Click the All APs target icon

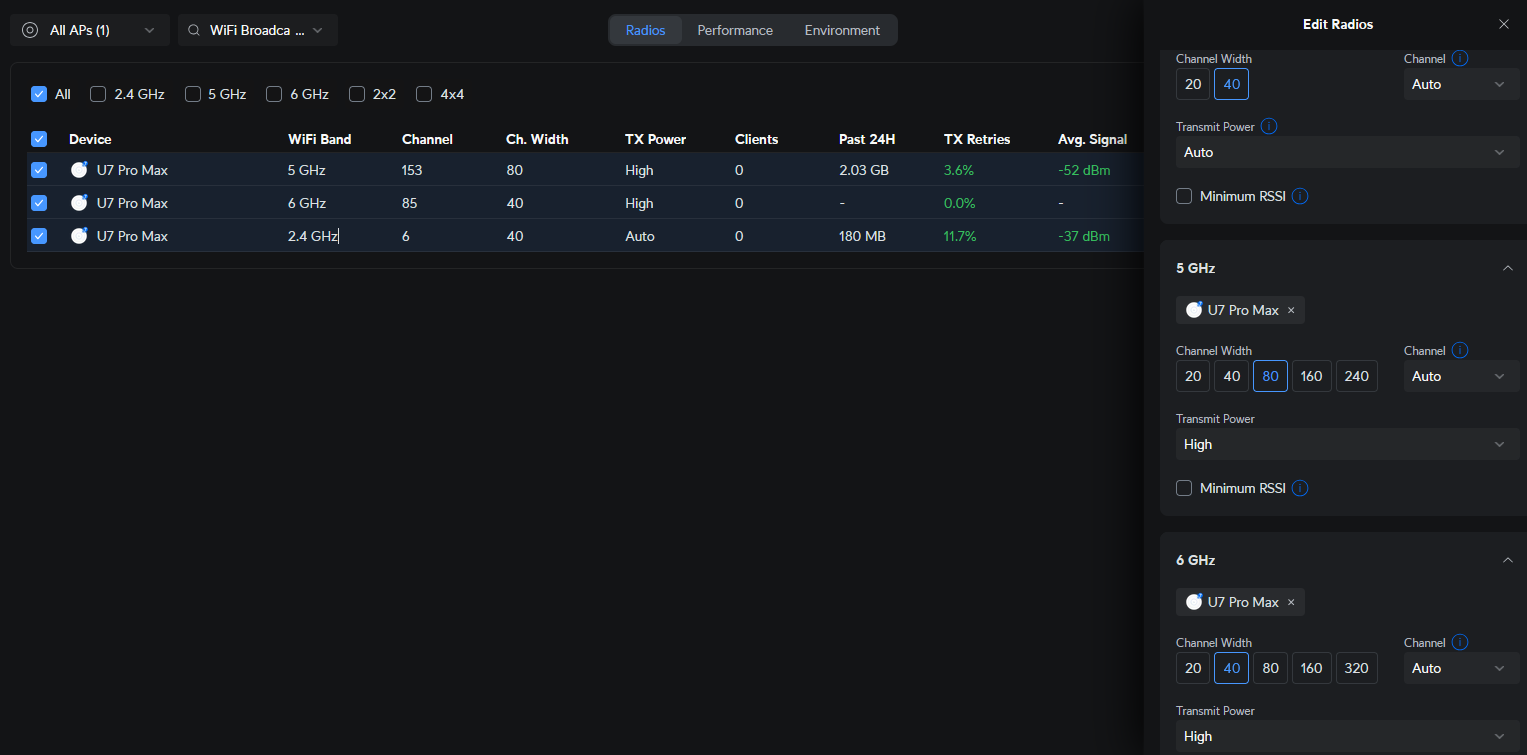tap(30, 30)
